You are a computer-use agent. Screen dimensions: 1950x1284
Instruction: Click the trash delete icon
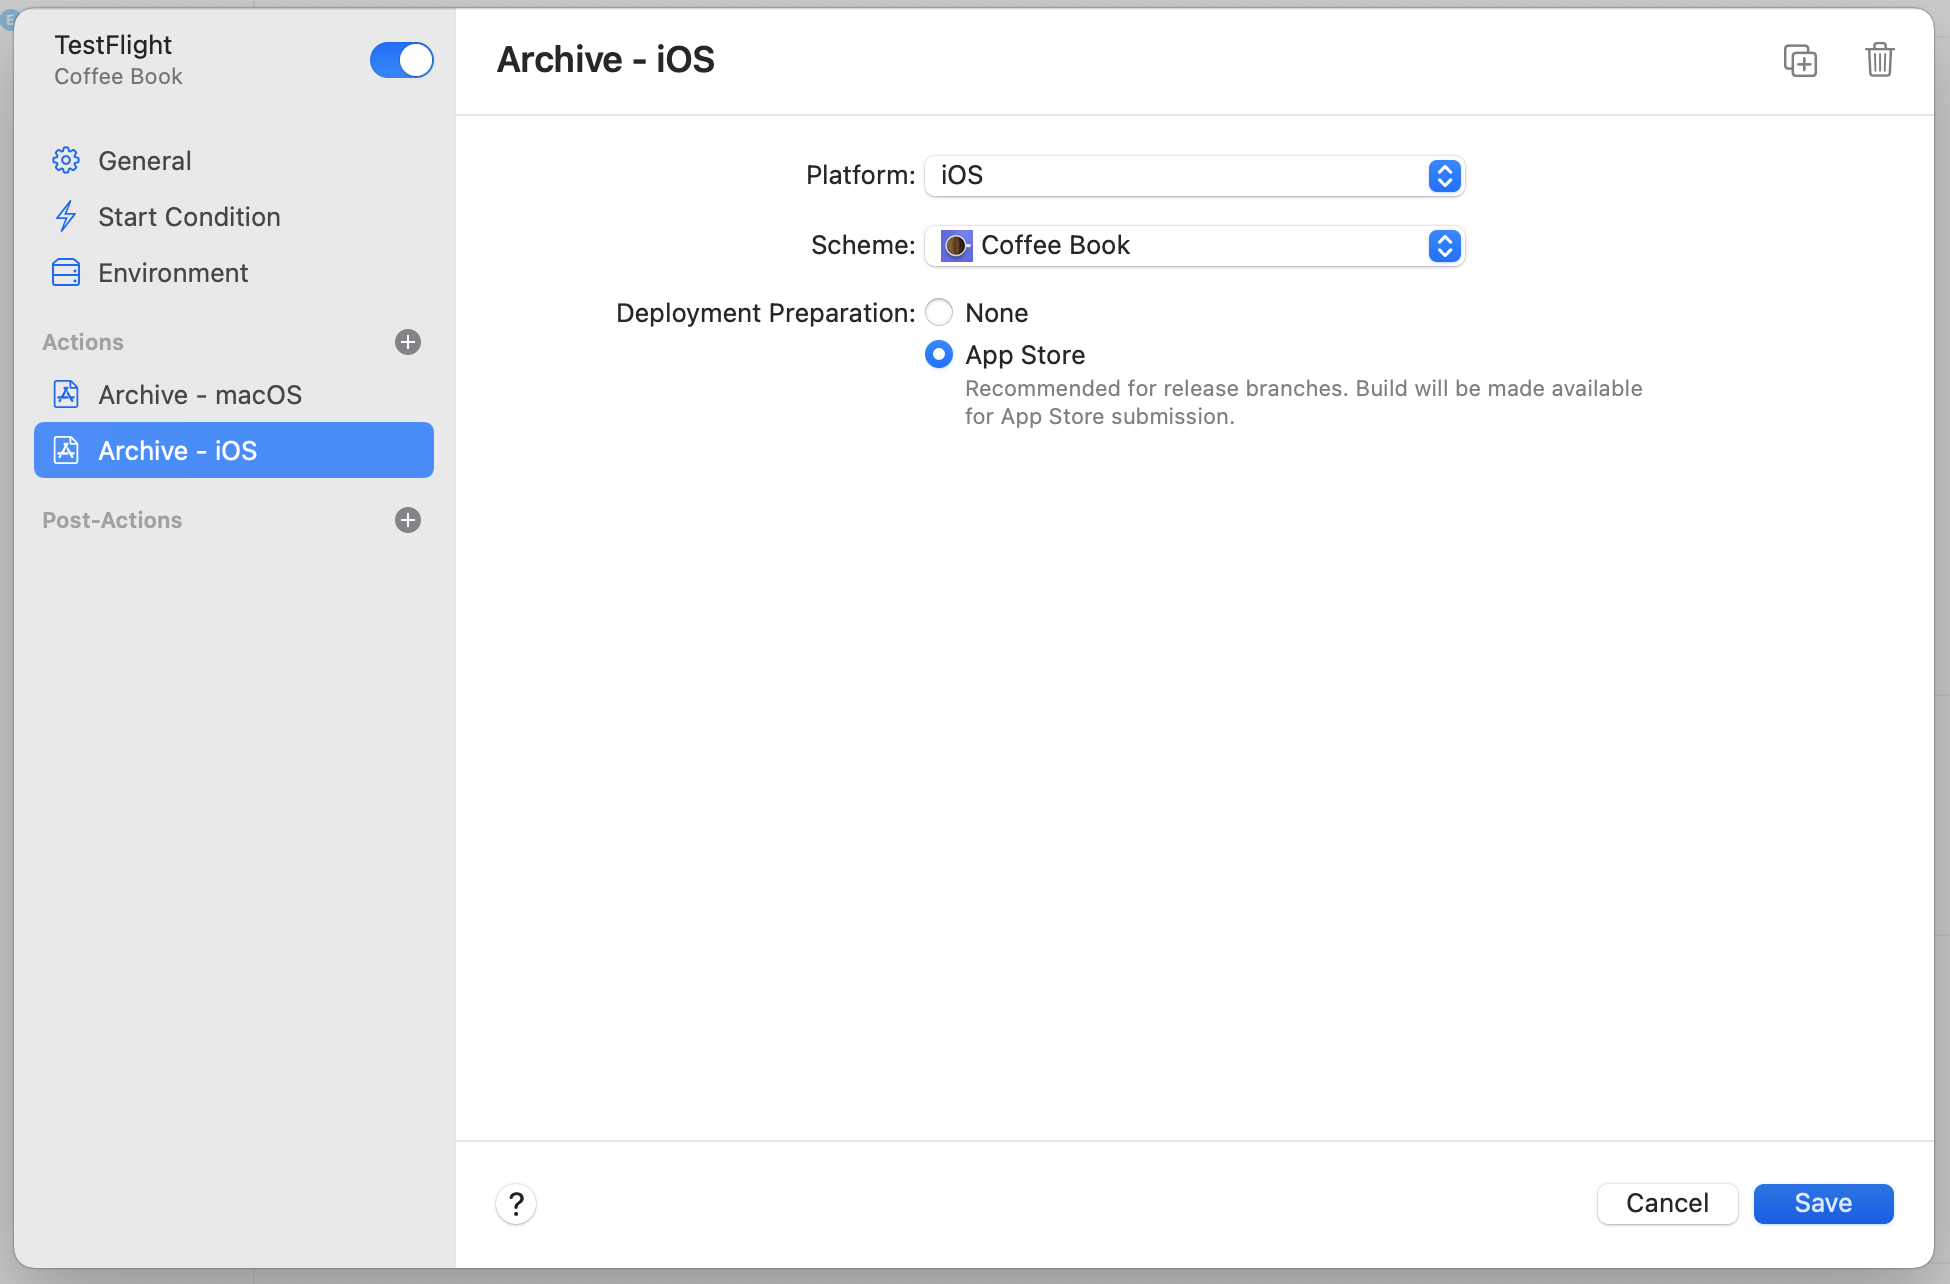tap(1879, 60)
